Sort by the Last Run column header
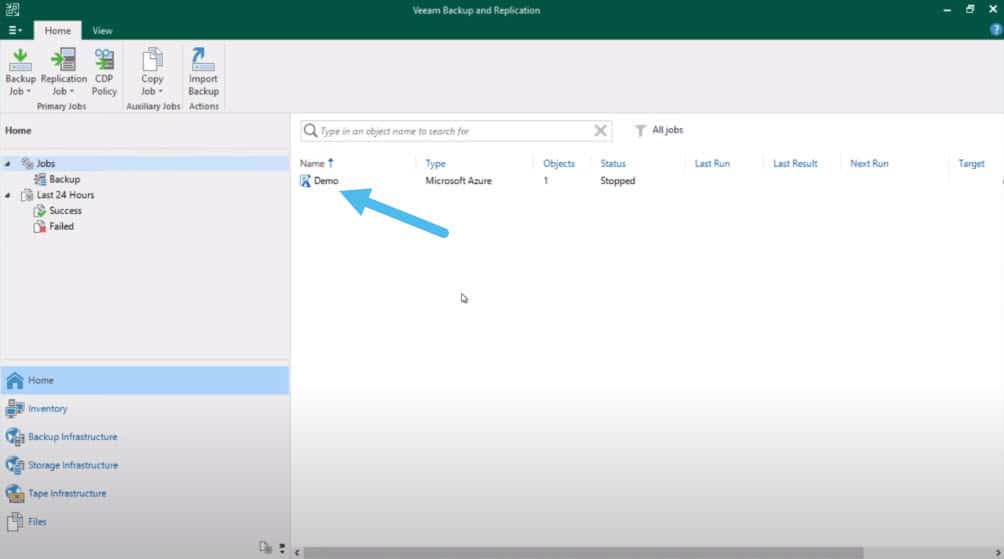The height and width of the screenshot is (559, 1004). 712,163
